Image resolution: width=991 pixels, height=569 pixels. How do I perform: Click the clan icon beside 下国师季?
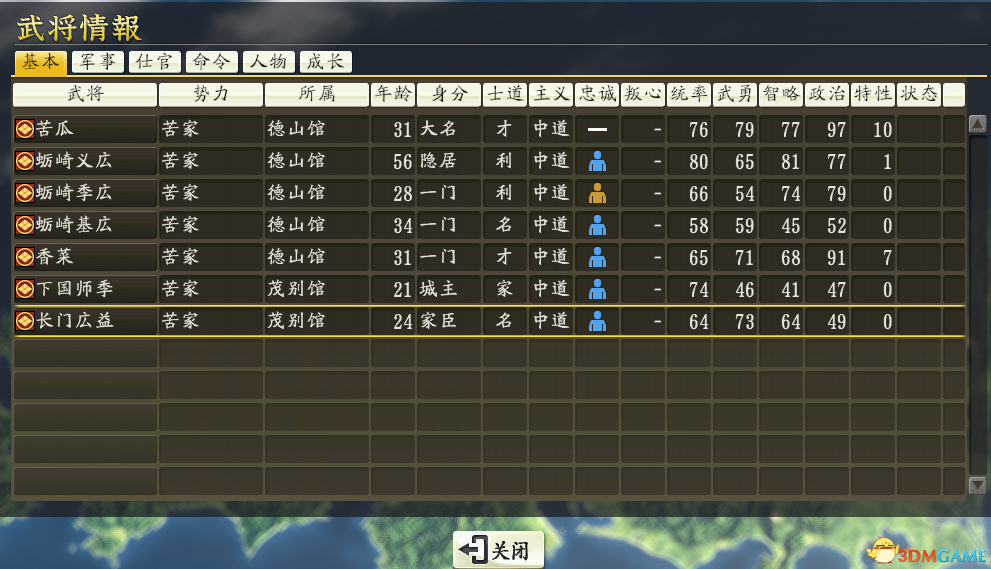click(x=25, y=289)
